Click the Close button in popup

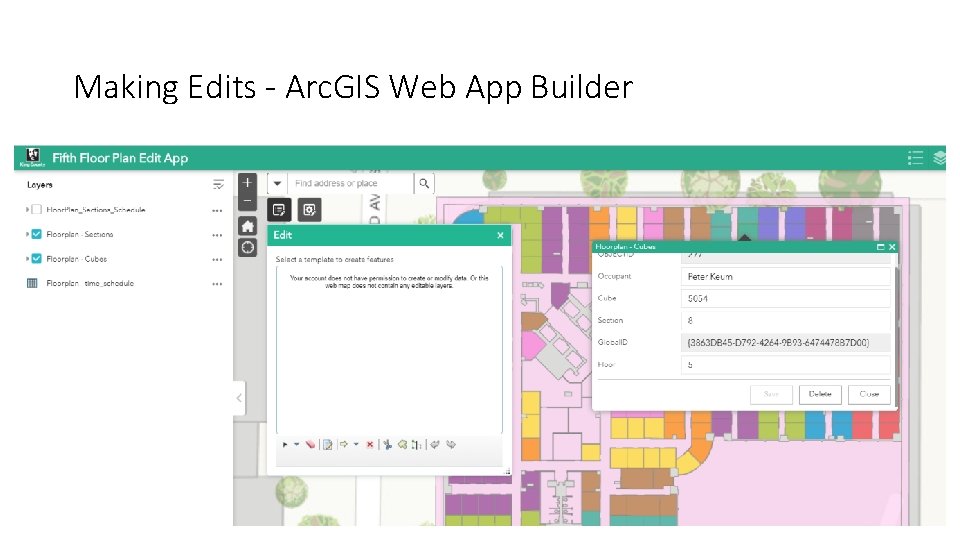[869, 394]
